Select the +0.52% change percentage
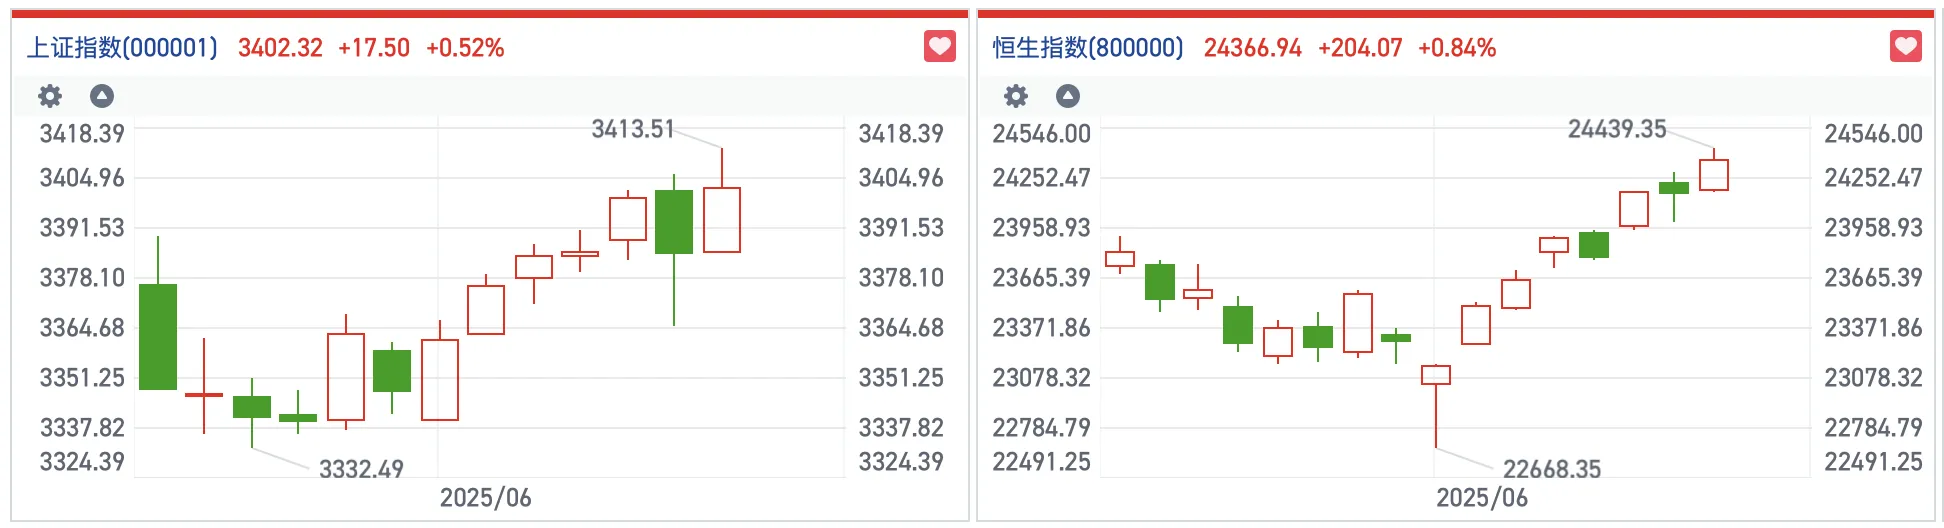Screen dimensions: 1944x528 coord(465,48)
